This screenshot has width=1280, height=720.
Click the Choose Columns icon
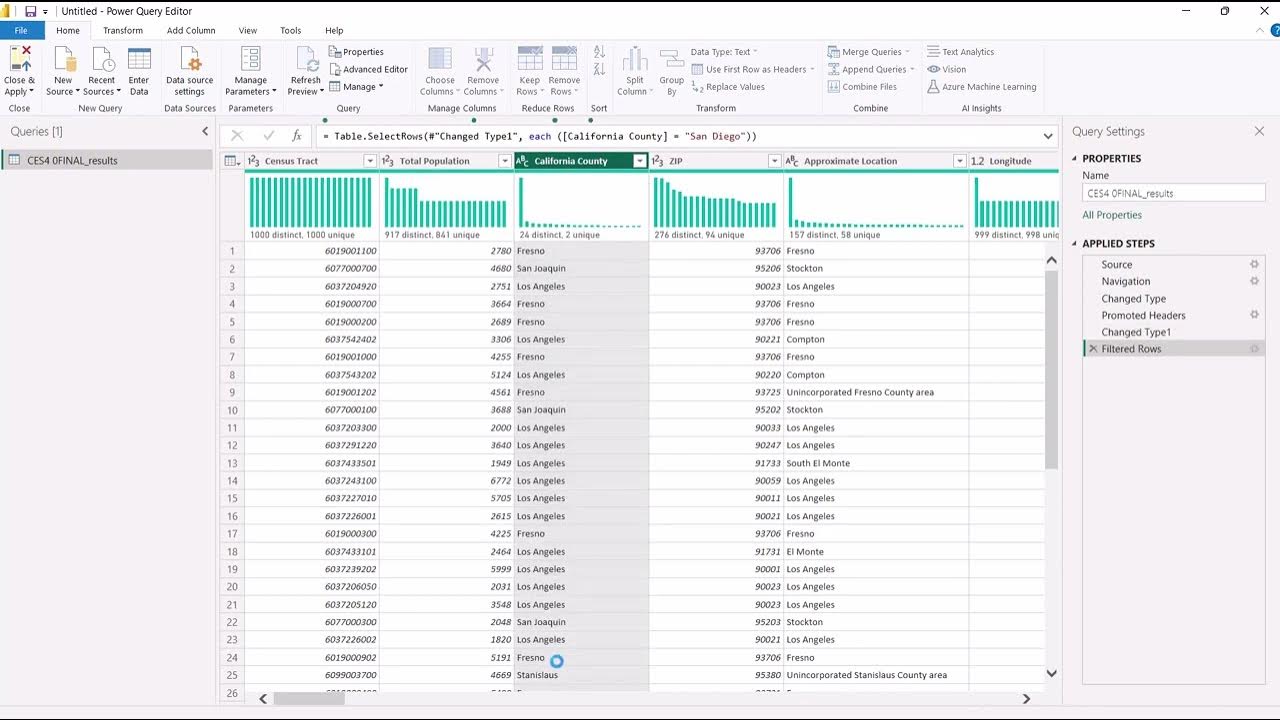(x=440, y=59)
